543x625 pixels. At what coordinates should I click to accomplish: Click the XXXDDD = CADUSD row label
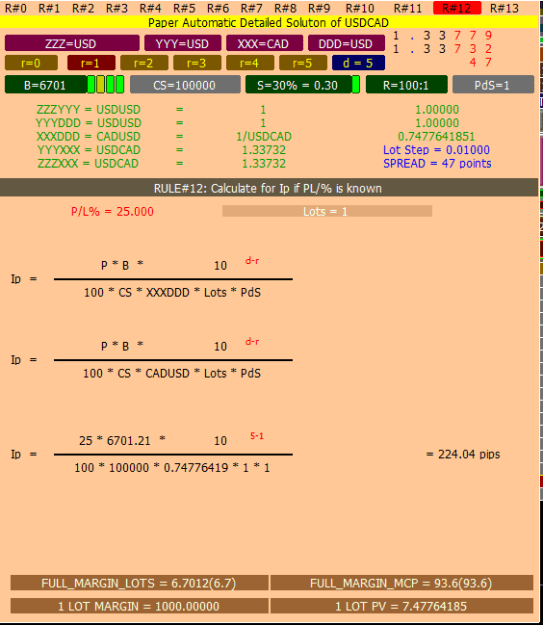[89, 136]
